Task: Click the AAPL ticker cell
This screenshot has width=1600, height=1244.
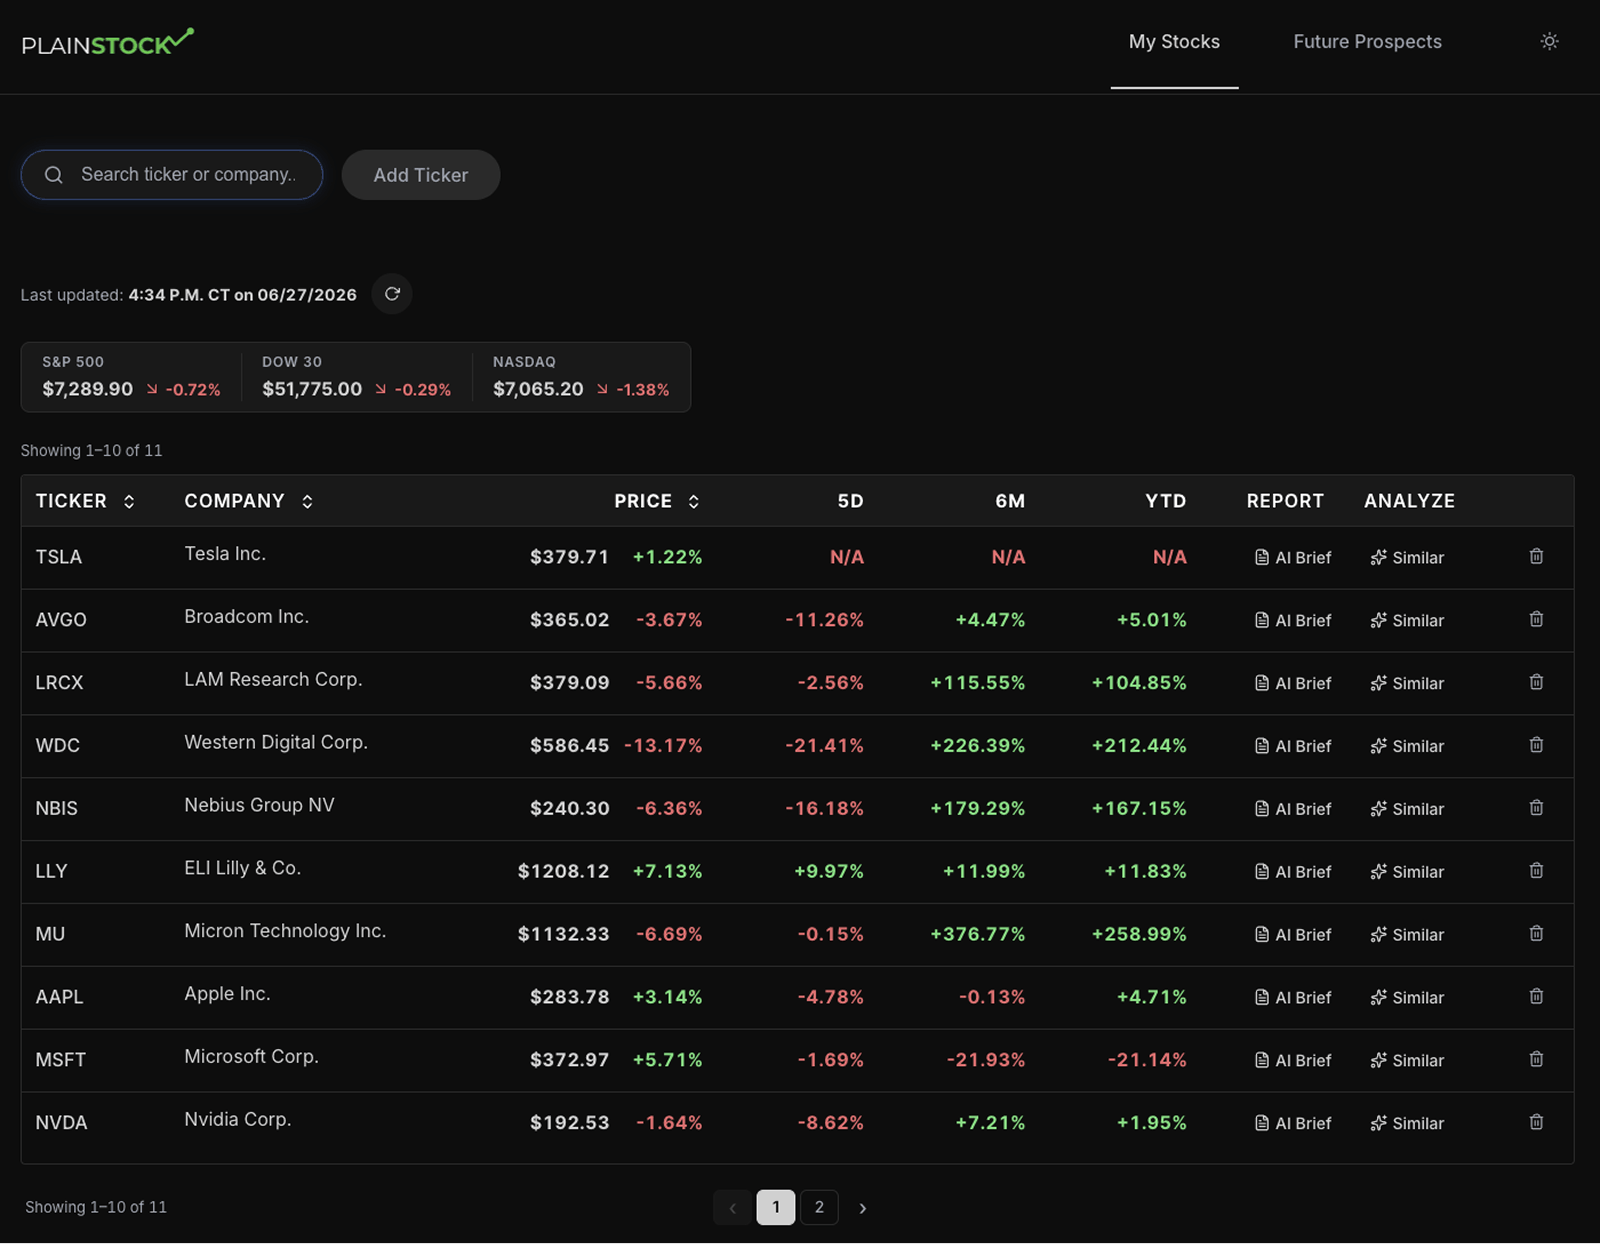Action: click(x=59, y=997)
